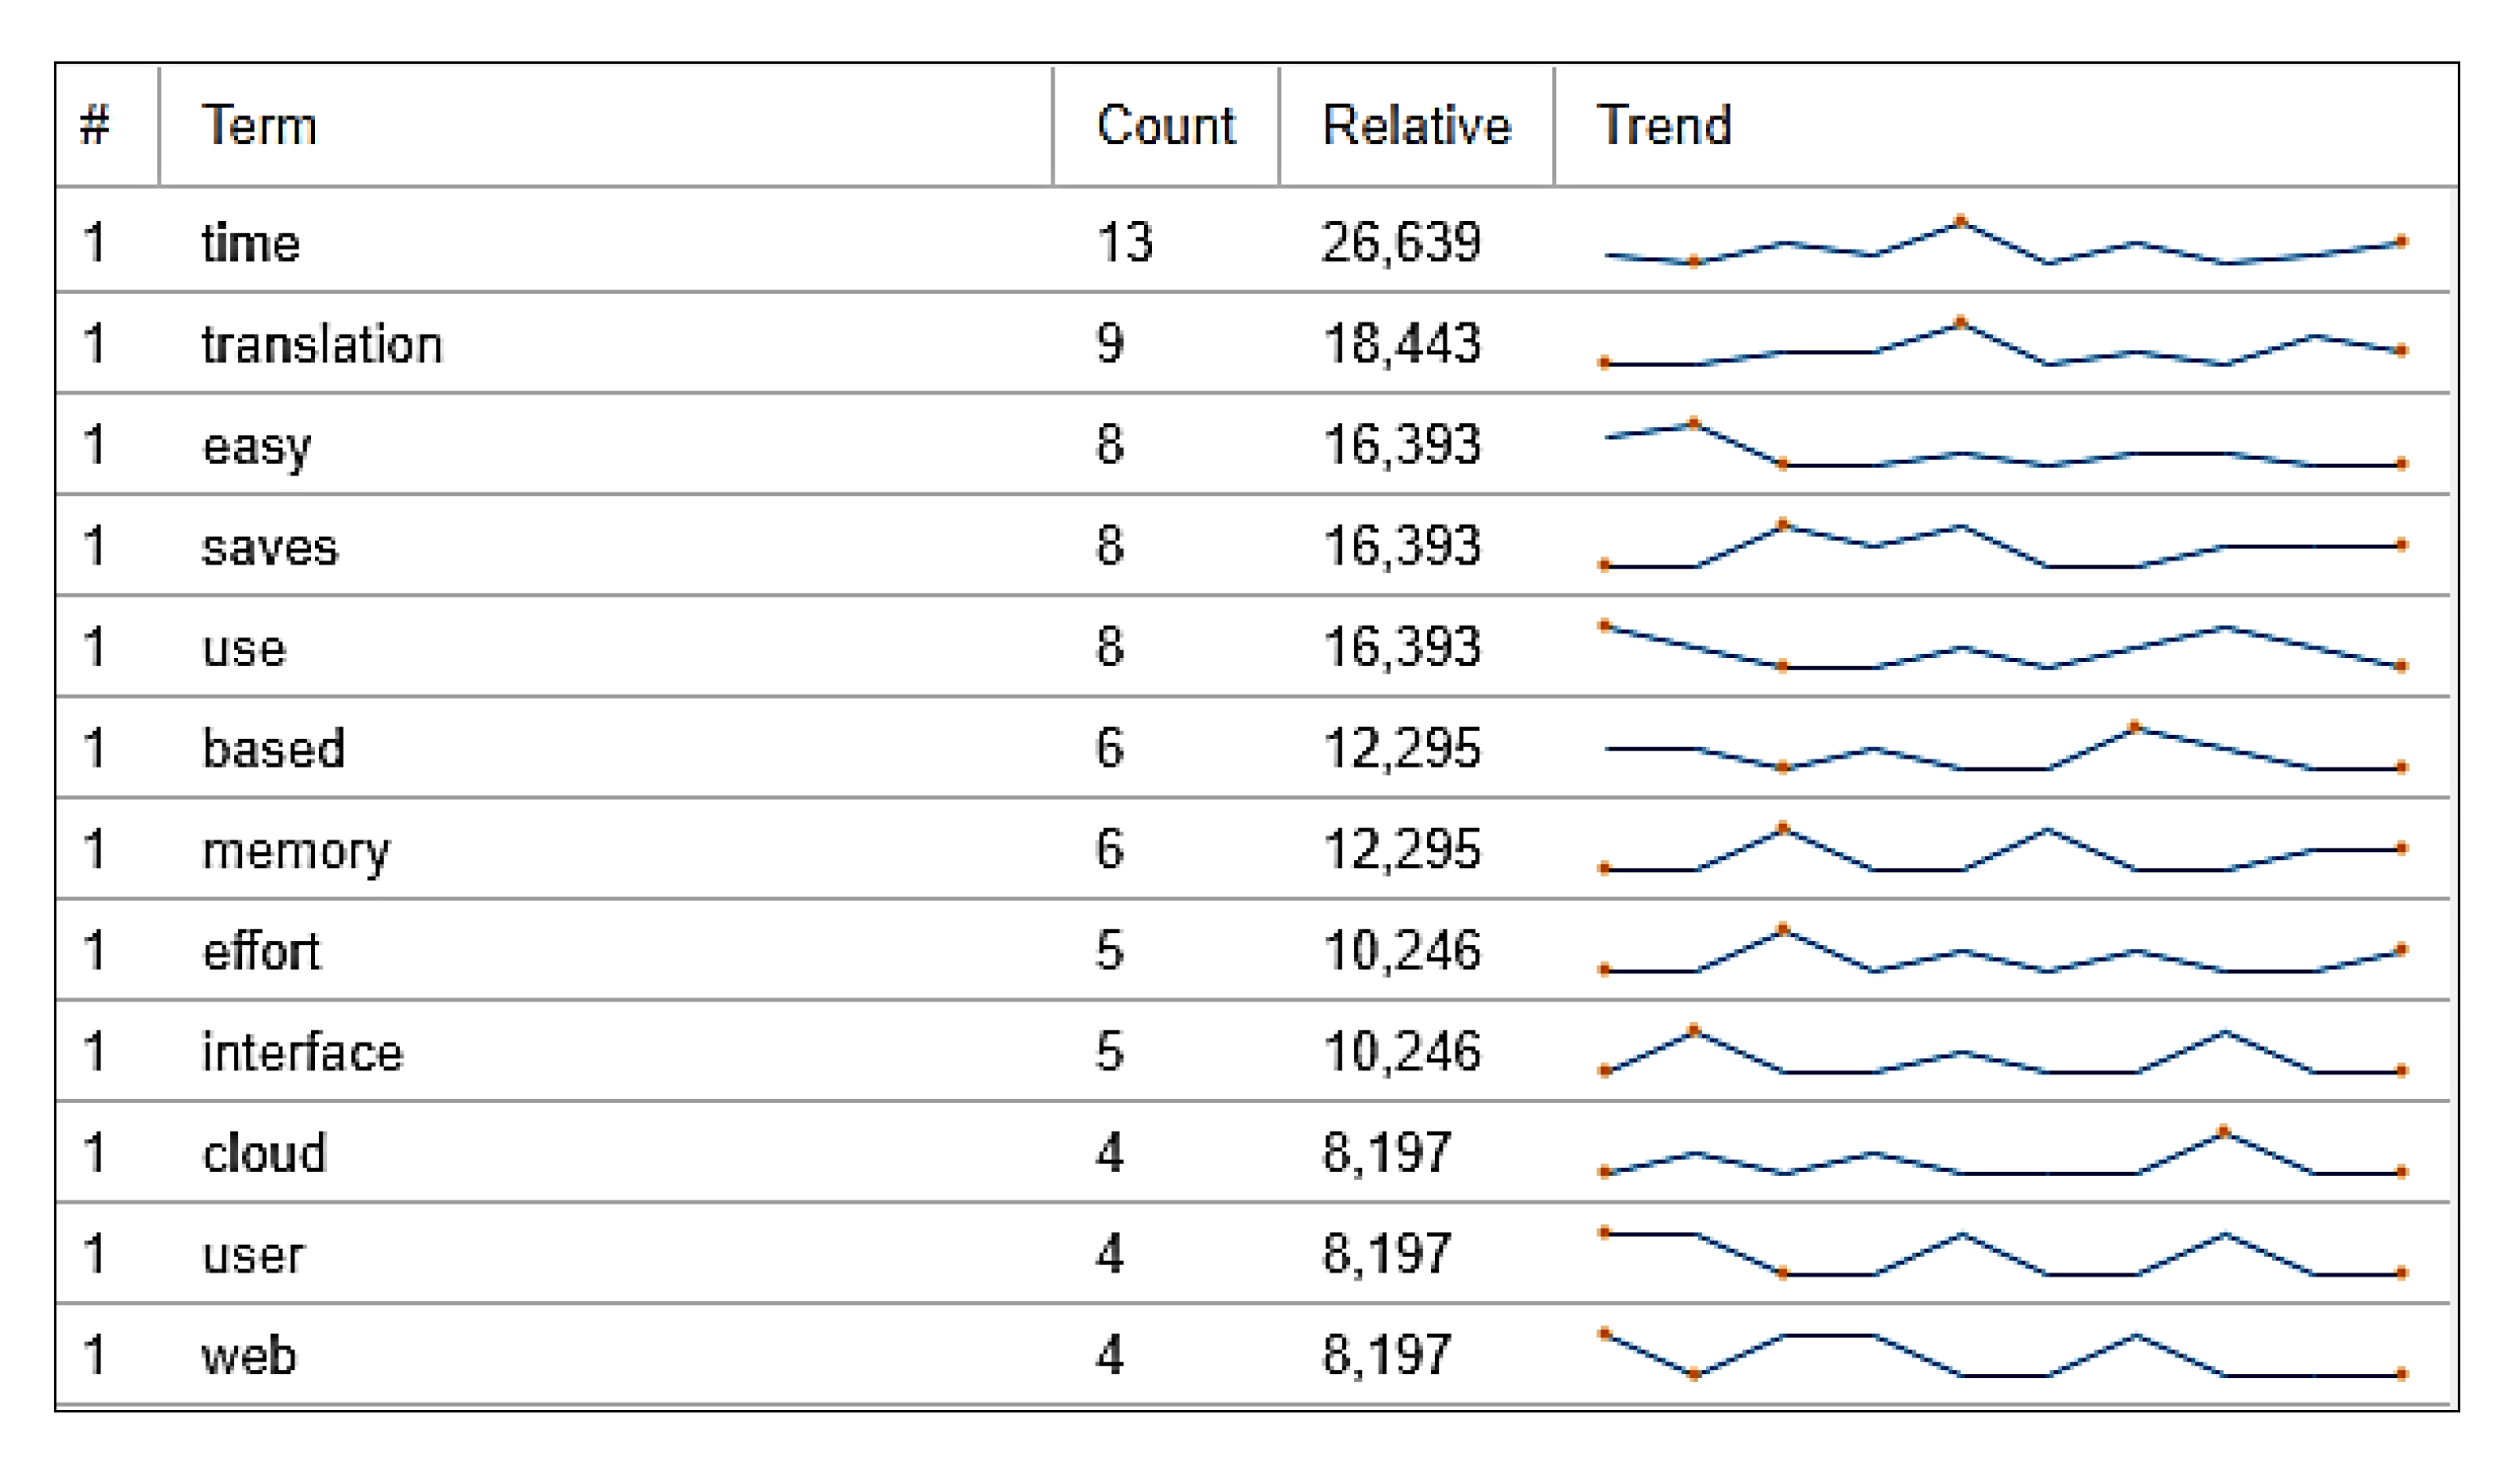
Task: Click the term 'translation'
Action: [x=322, y=345]
